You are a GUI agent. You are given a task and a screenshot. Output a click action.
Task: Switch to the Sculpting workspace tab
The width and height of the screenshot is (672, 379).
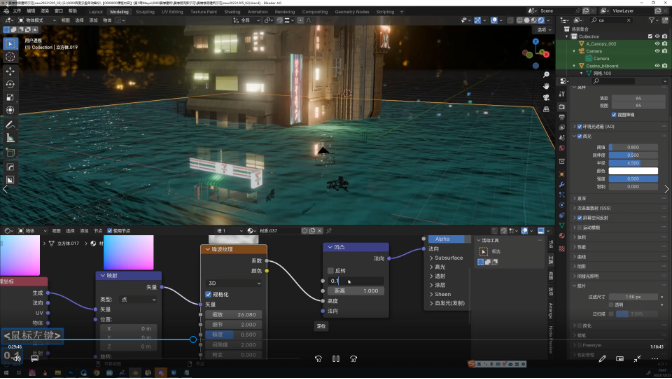[x=145, y=12]
